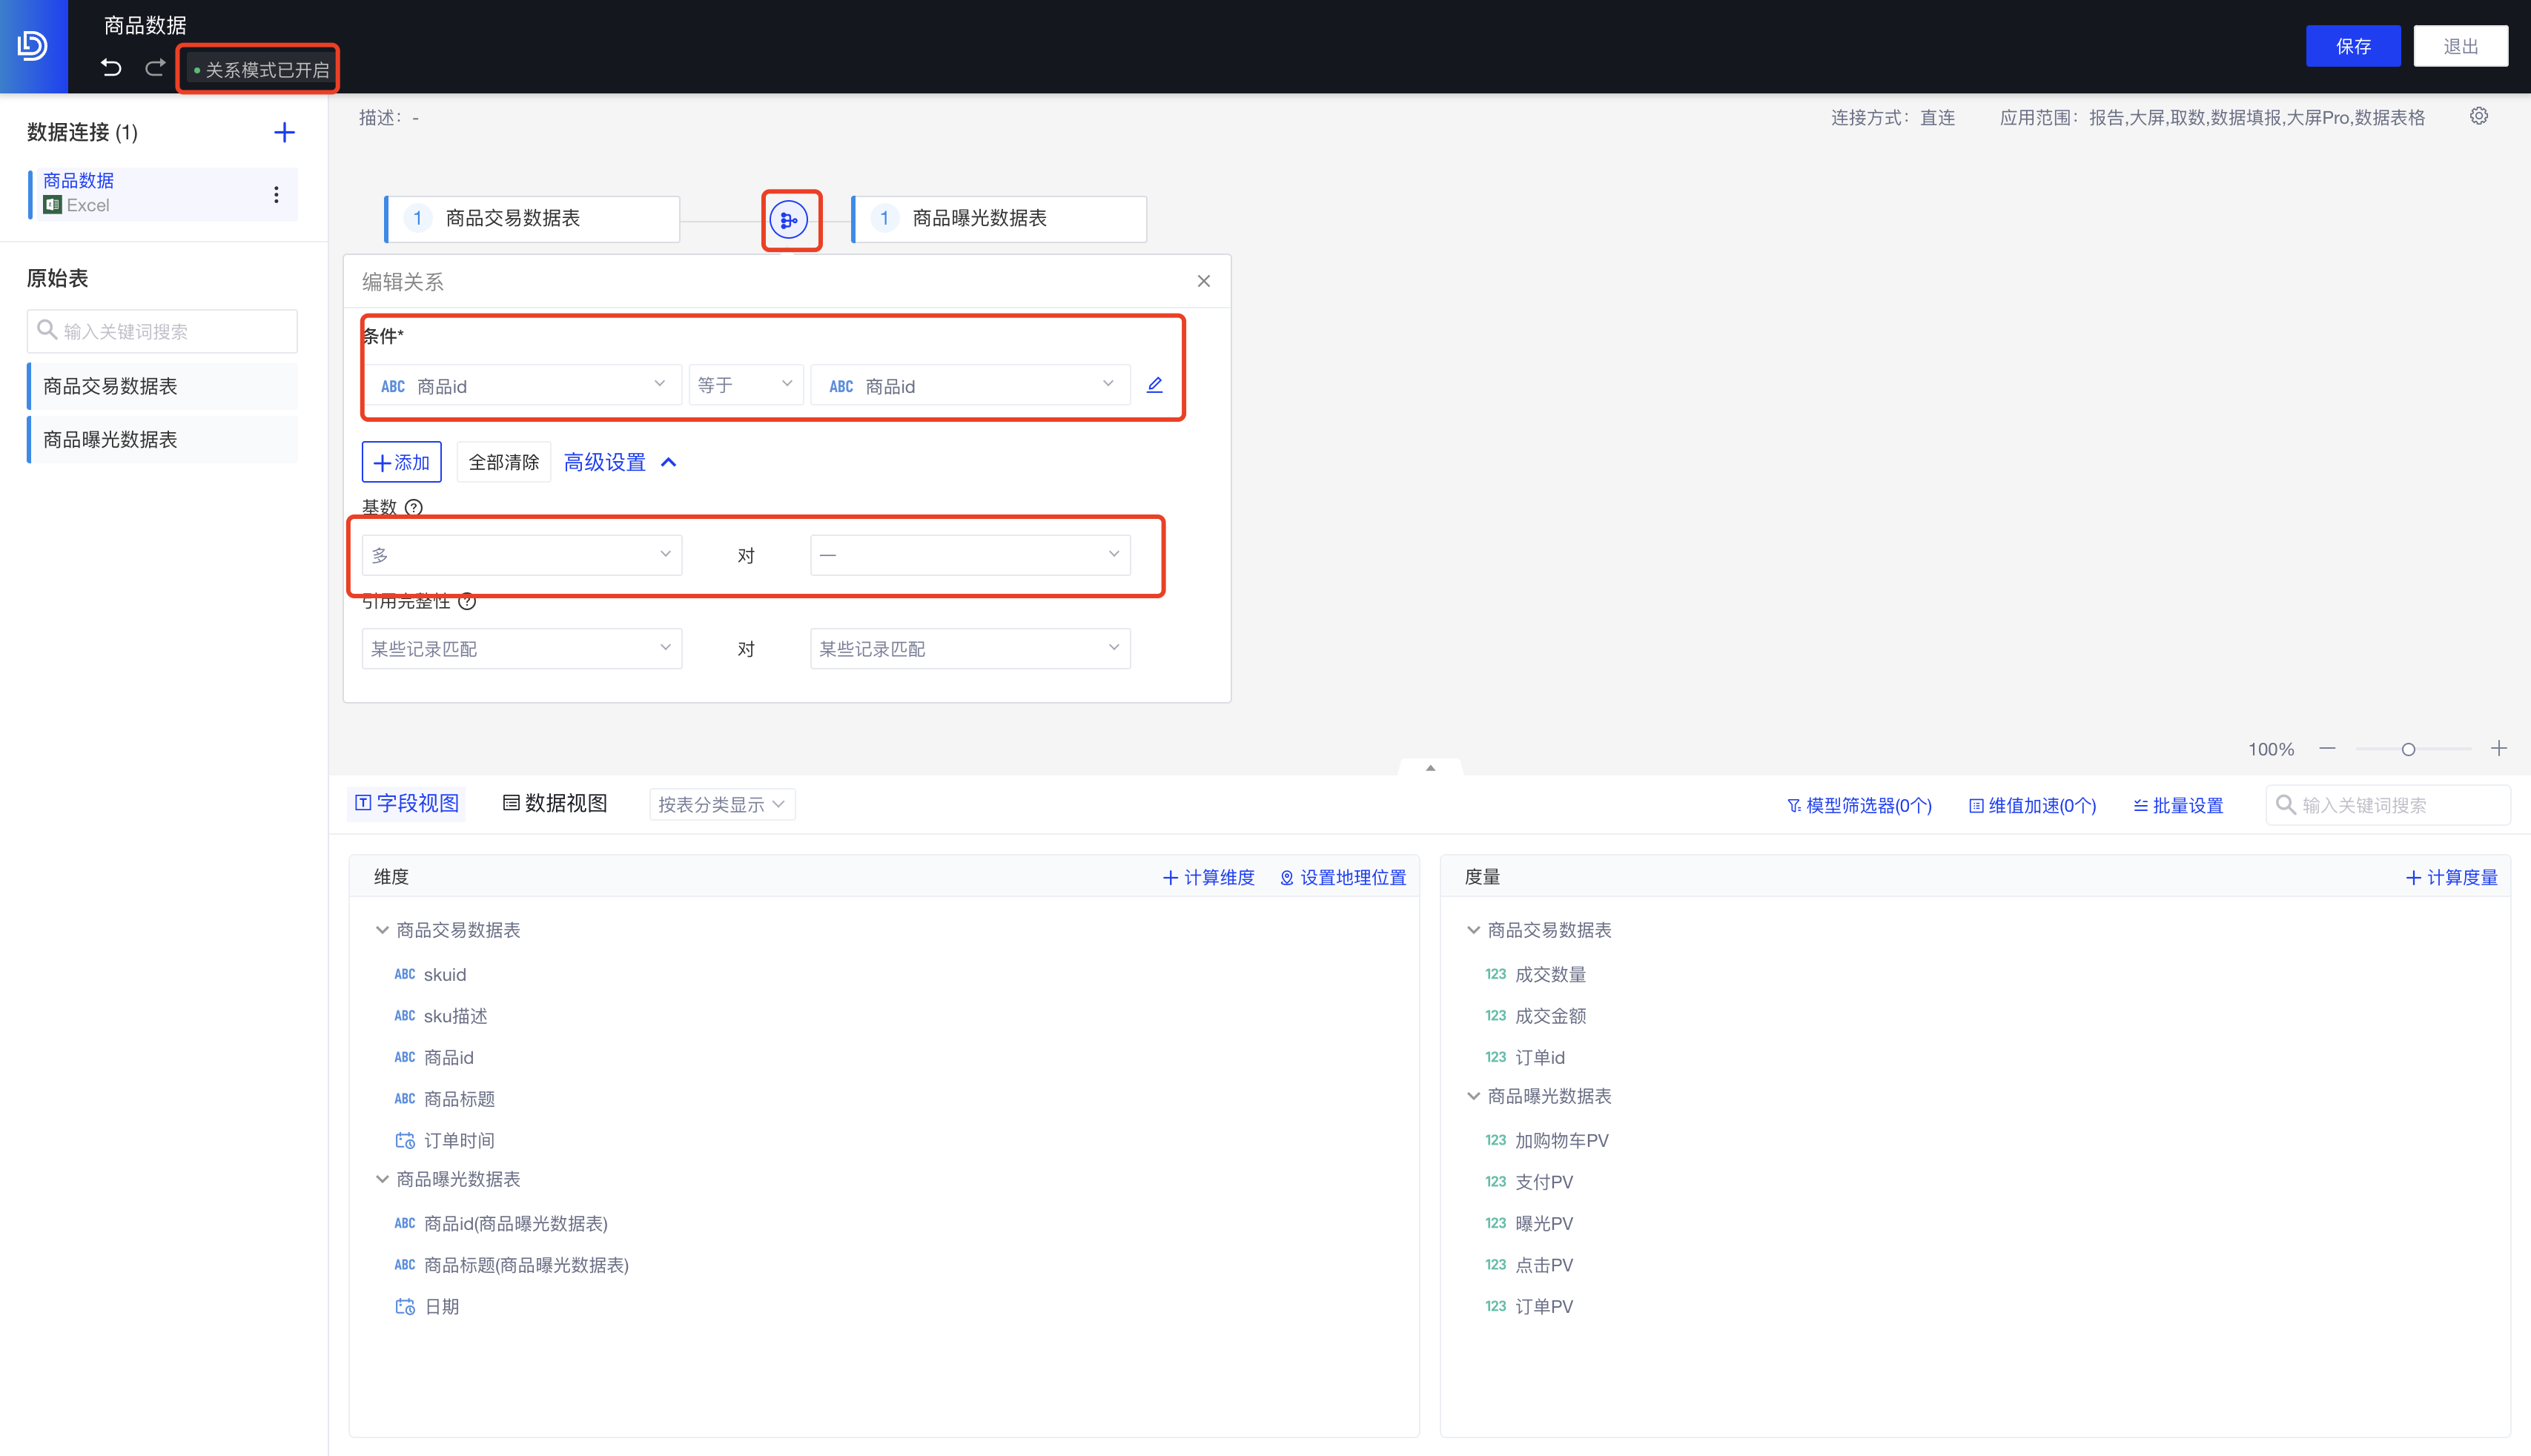Switch to the 字段视图 tab
The image size is (2531, 1456).
click(407, 803)
